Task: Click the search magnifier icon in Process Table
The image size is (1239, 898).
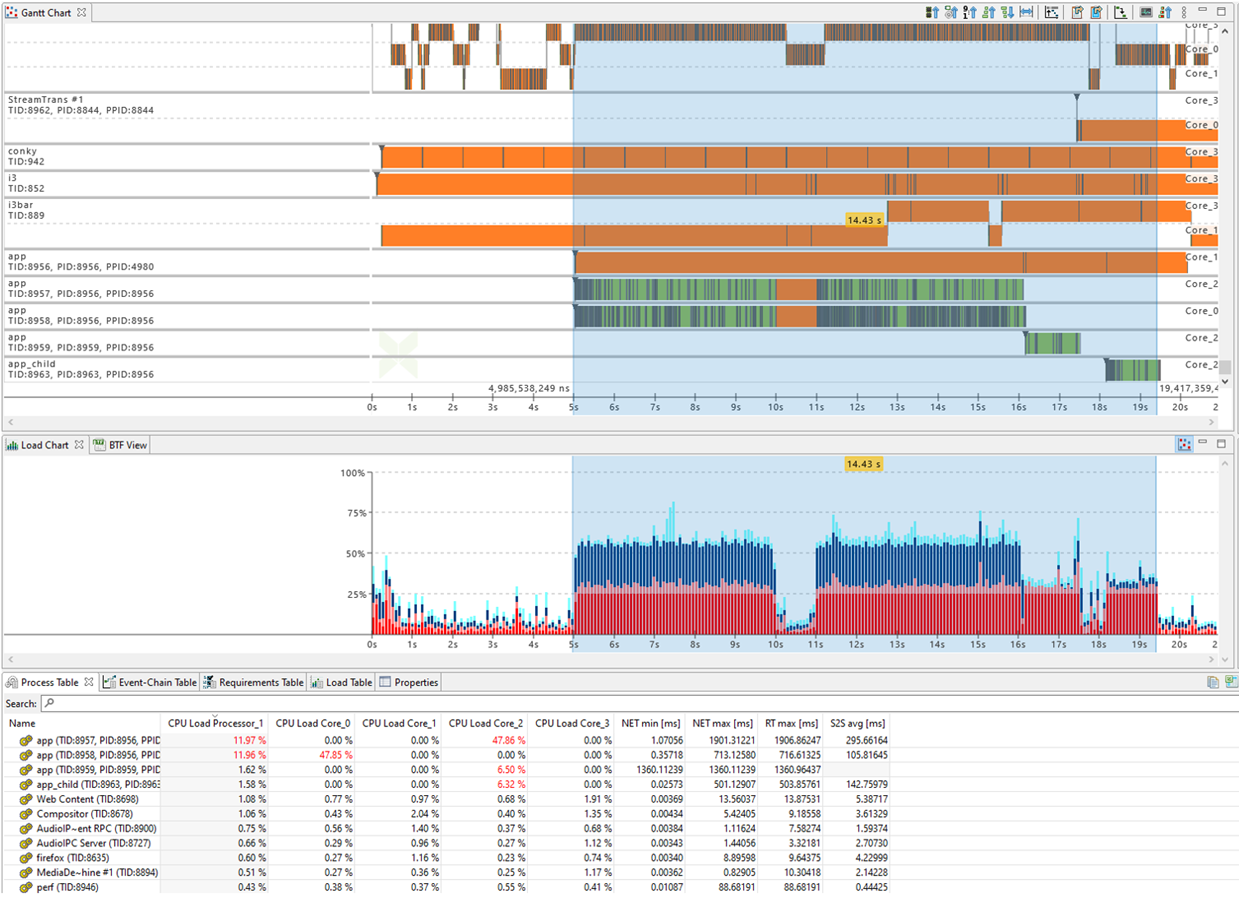Action: [x=48, y=704]
